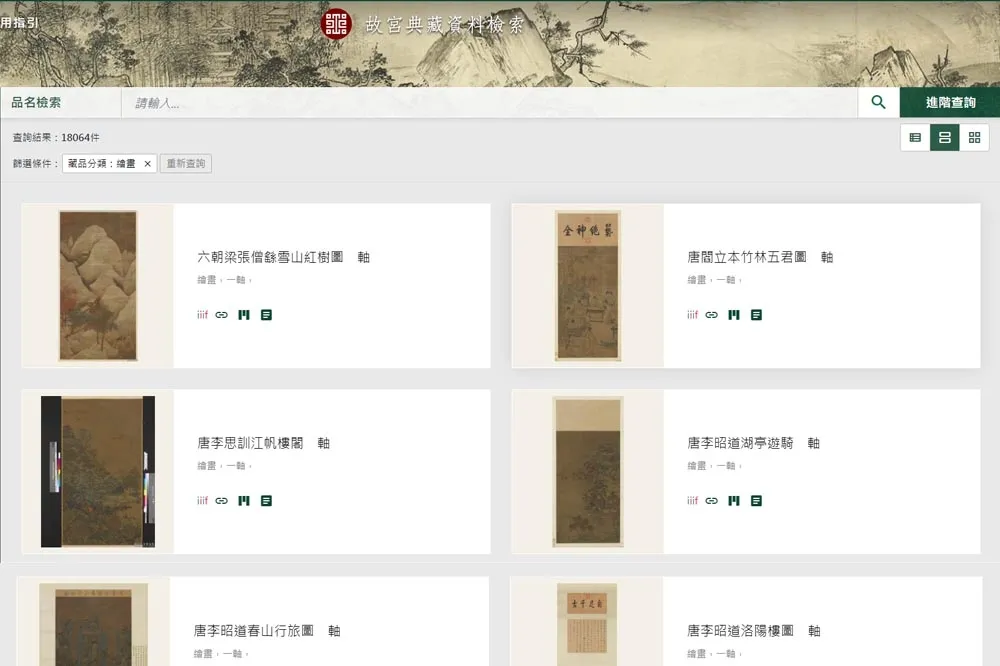The width and height of the screenshot is (1000, 666).
Task: Open museum icon for 六朝梁張僧繇雪山紅樹圖
Action: (244, 314)
